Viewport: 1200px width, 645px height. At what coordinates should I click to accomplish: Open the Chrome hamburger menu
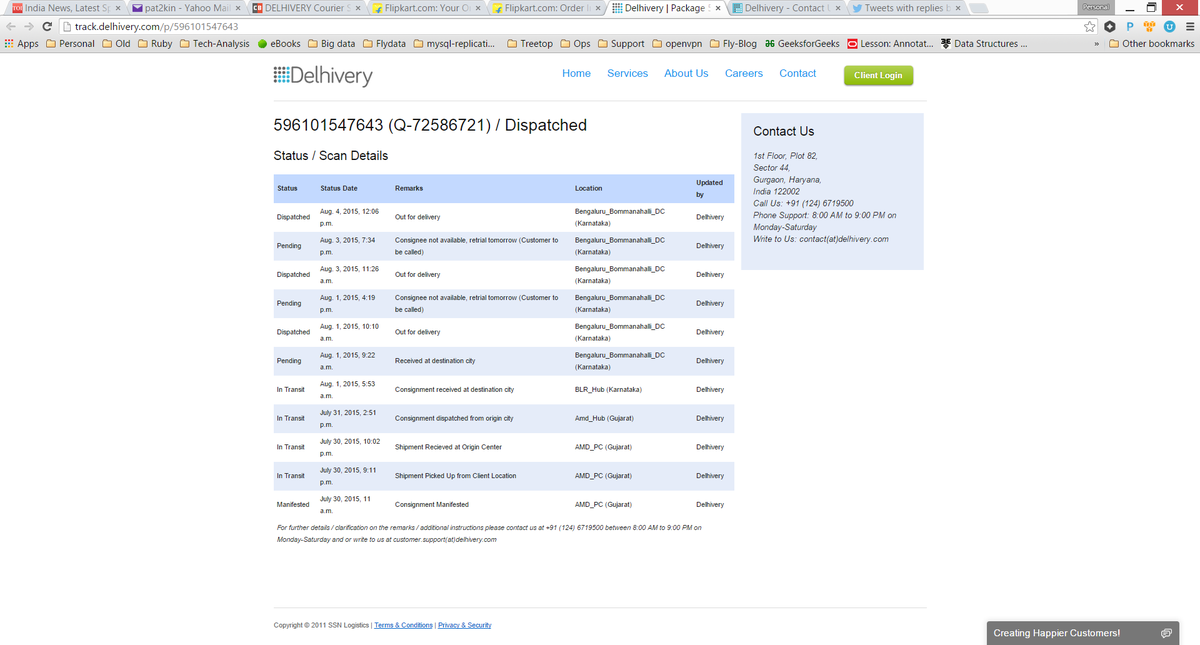tap(1189, 27)
